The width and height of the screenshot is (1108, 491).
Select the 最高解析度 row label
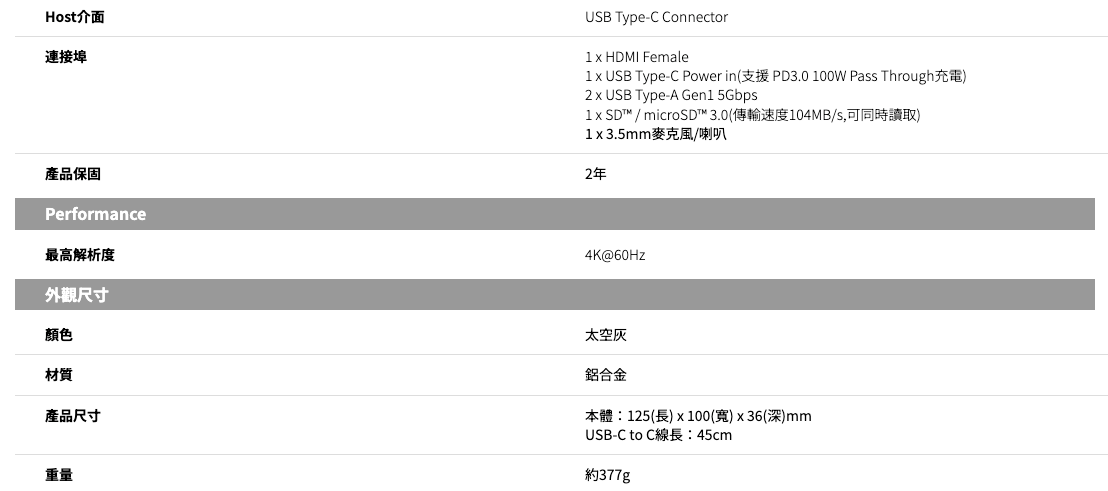80,255
